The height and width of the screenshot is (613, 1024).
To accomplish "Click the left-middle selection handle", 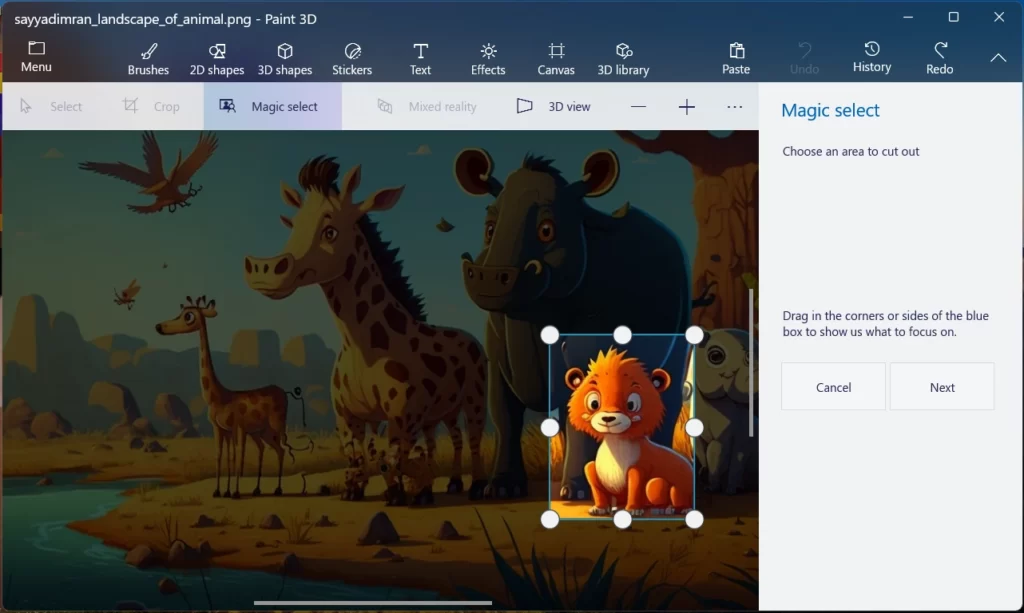I will (x=550, y=428).
